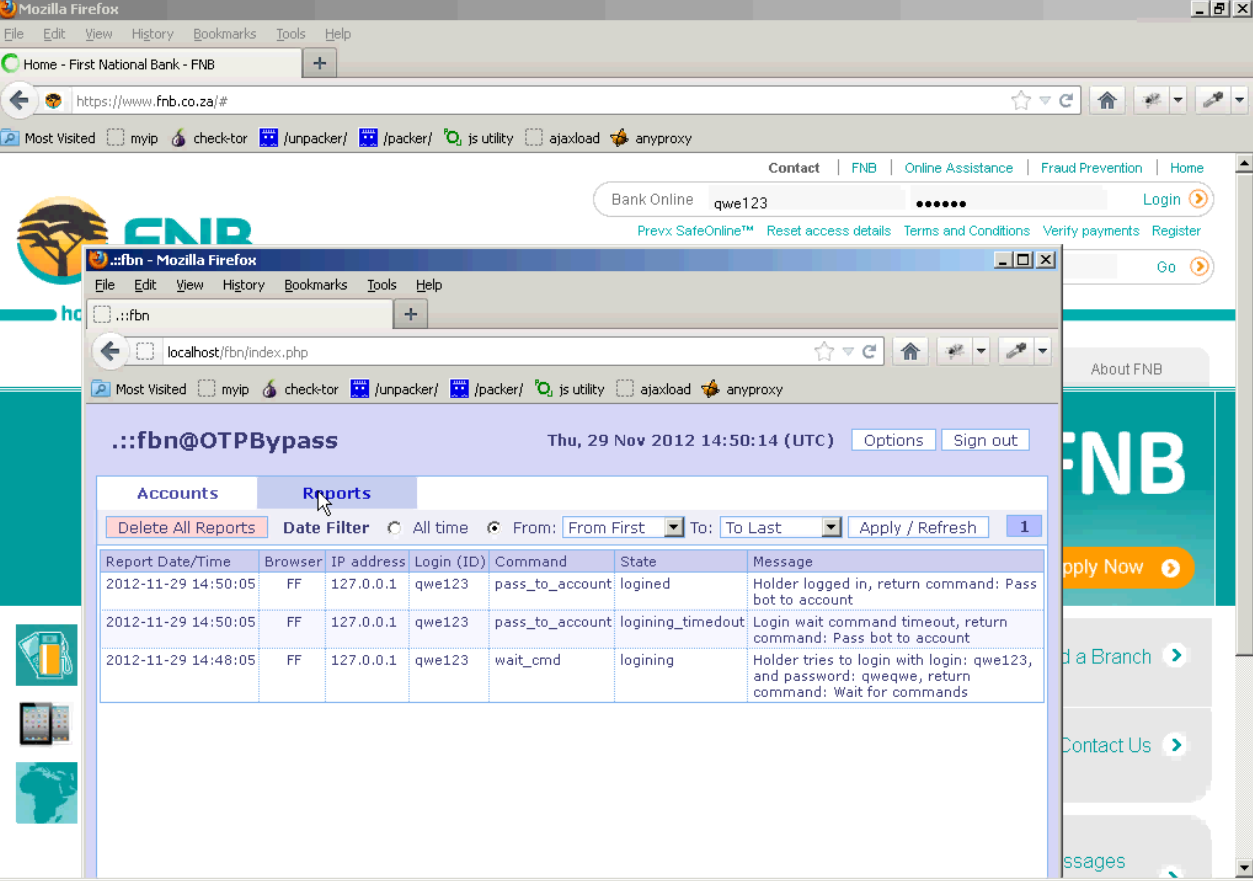1253x881 pixels.
Task: Click tablet devices icon on FNB page
Action: point(46,724)
